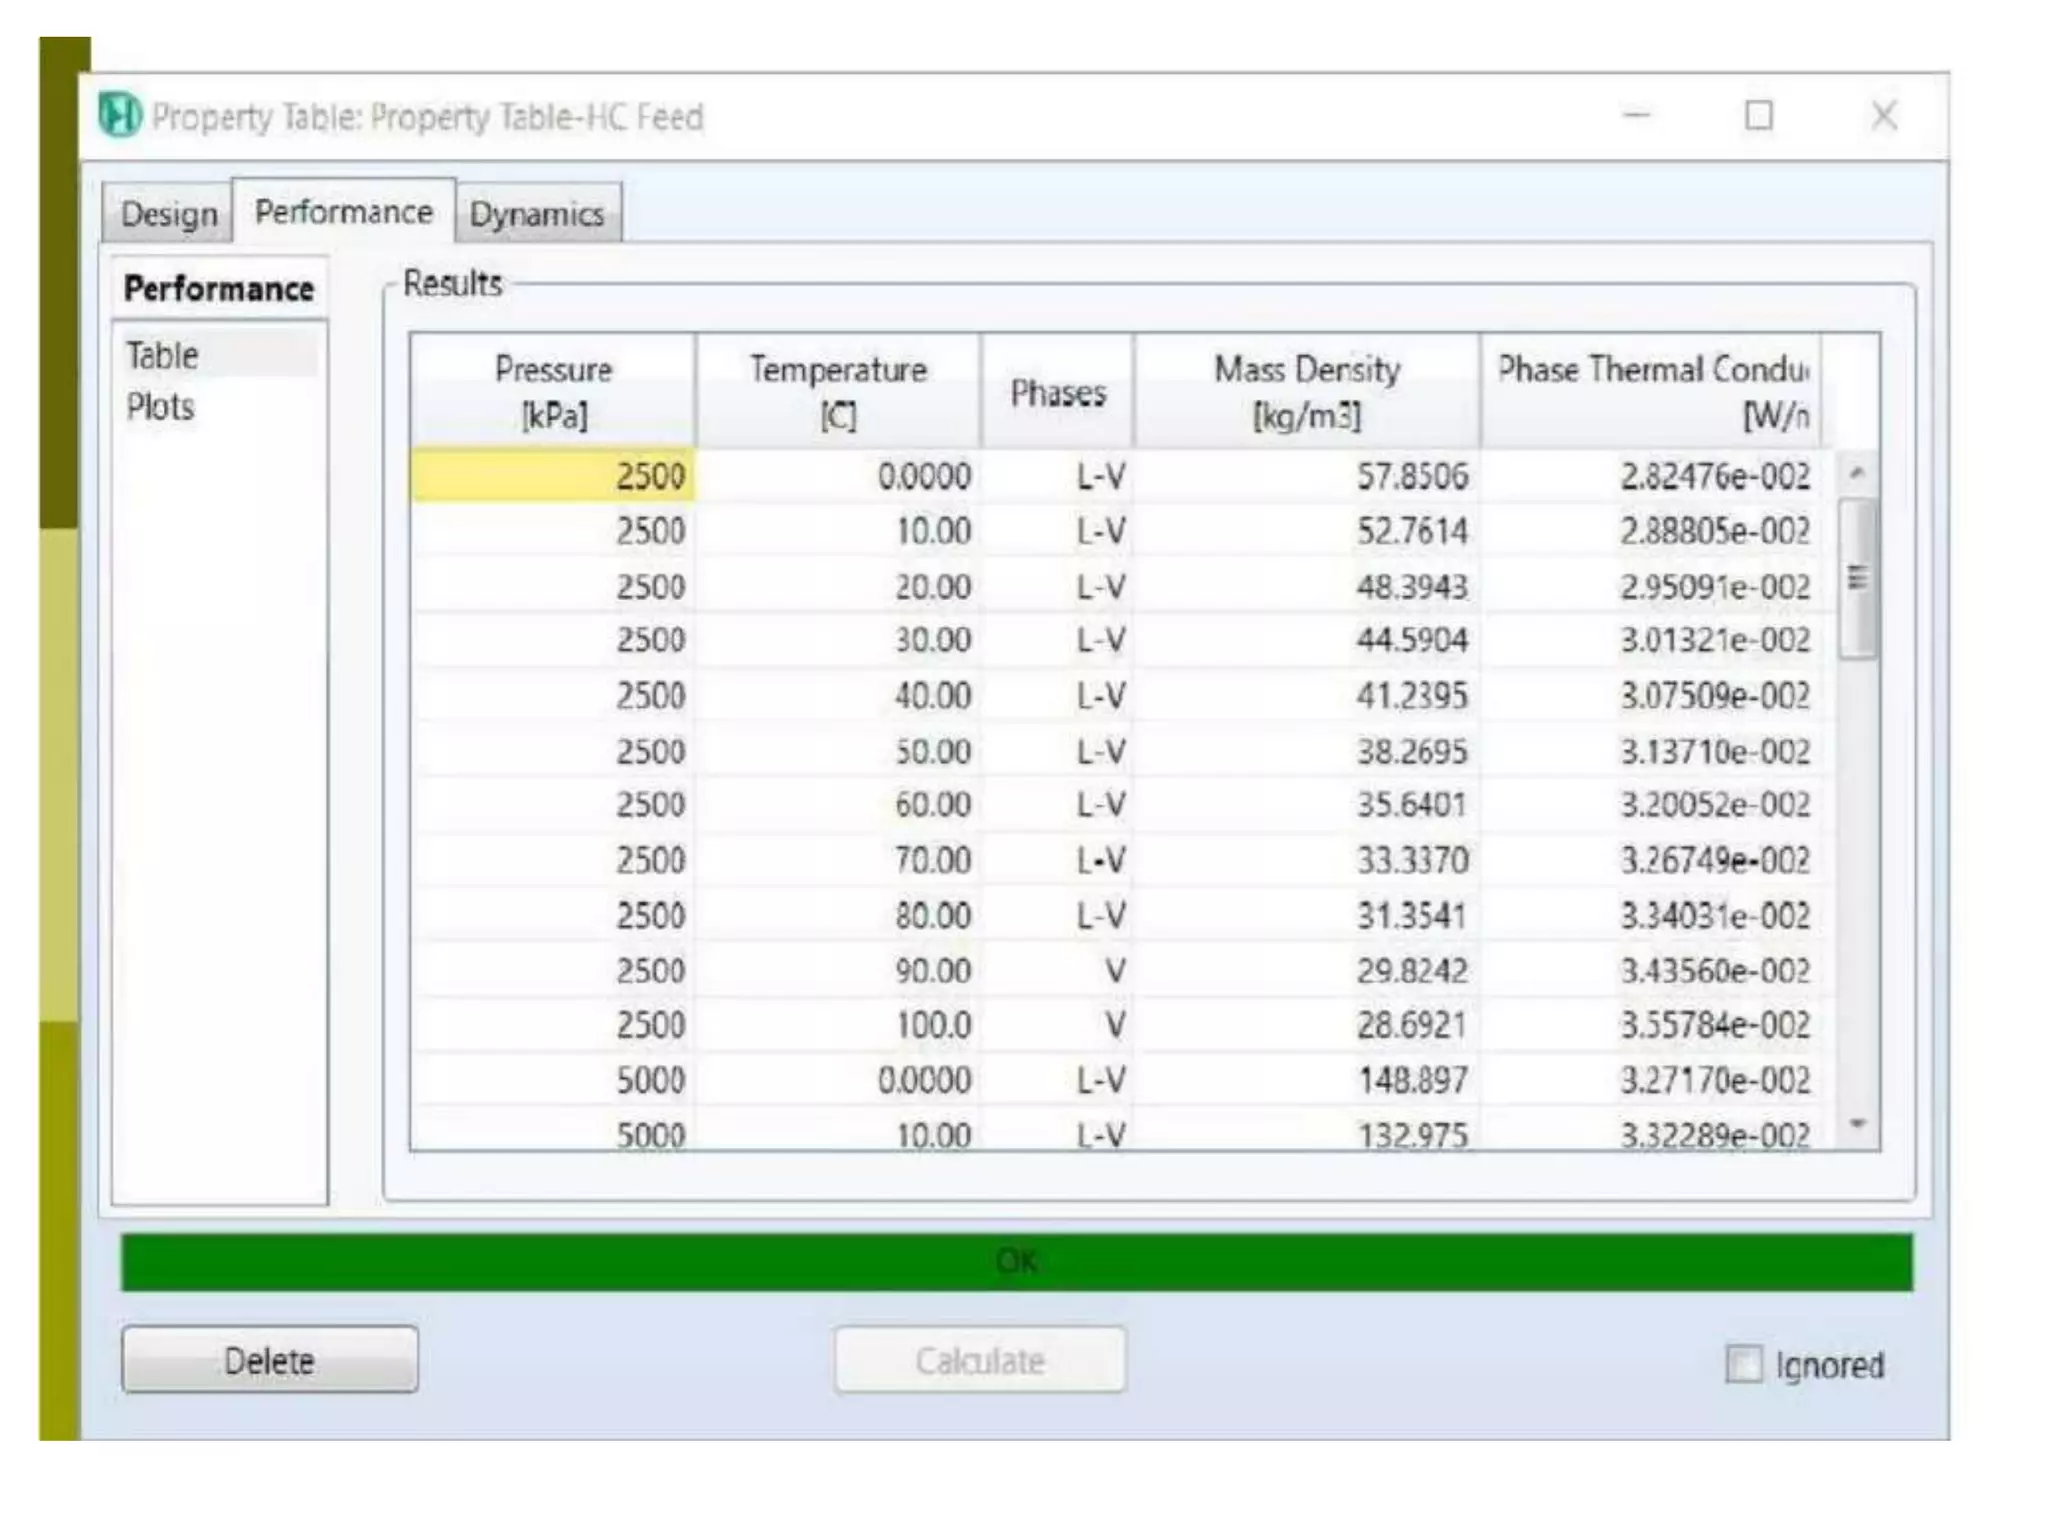Minimize the Property Table window
This screenshot has height=1537, width=2048.
pos(1636,116)
